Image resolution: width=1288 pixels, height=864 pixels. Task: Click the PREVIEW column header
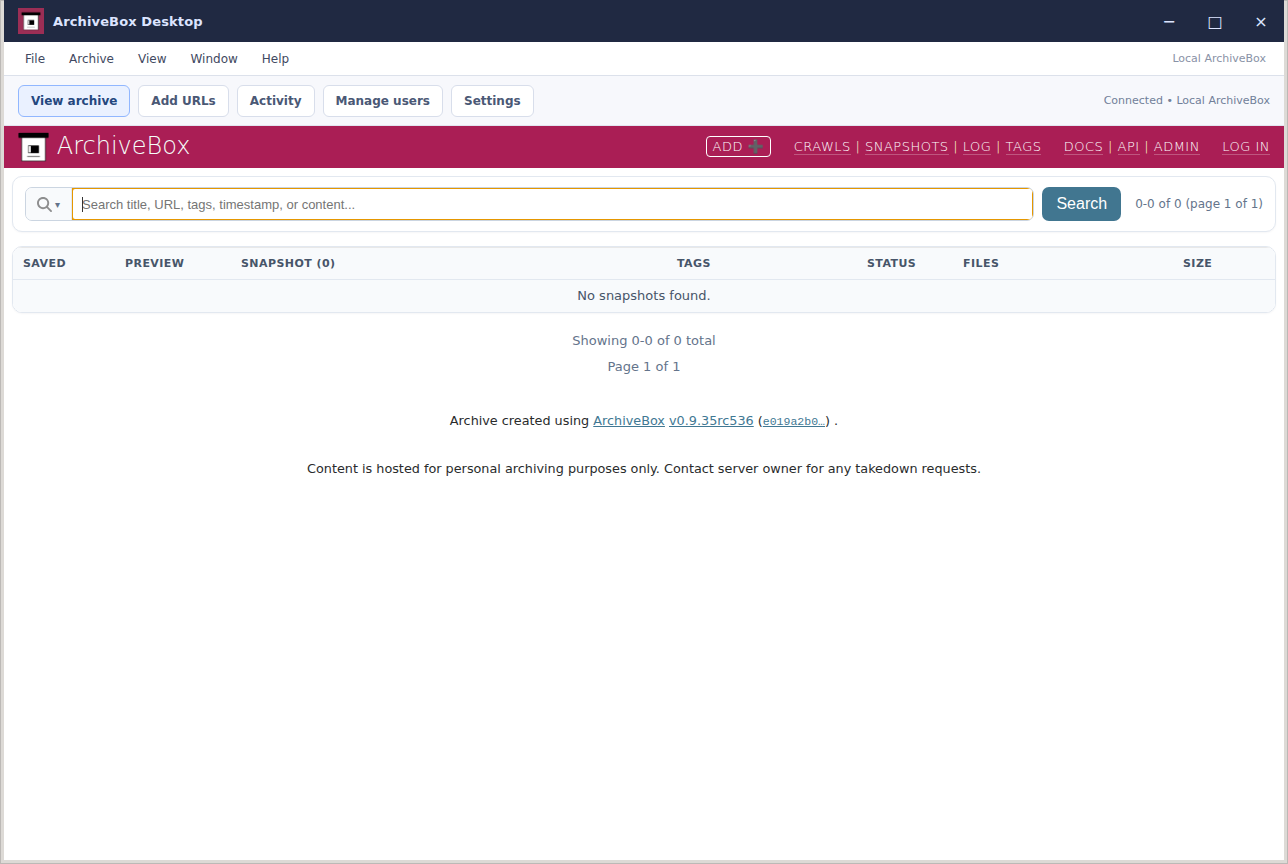coord(154,263)
